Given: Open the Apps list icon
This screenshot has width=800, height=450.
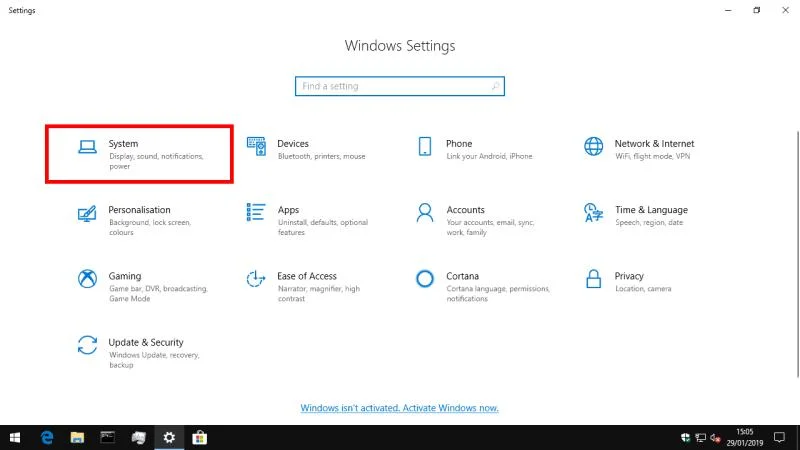Looking at the screenshot, I should (x=256, y=212).
